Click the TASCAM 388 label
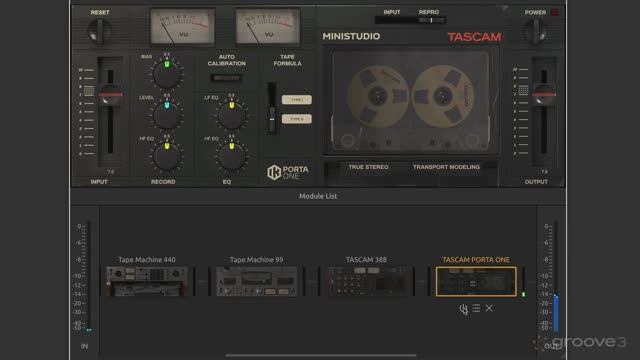This screenshot has width=640, height=360. pos(366,260)
